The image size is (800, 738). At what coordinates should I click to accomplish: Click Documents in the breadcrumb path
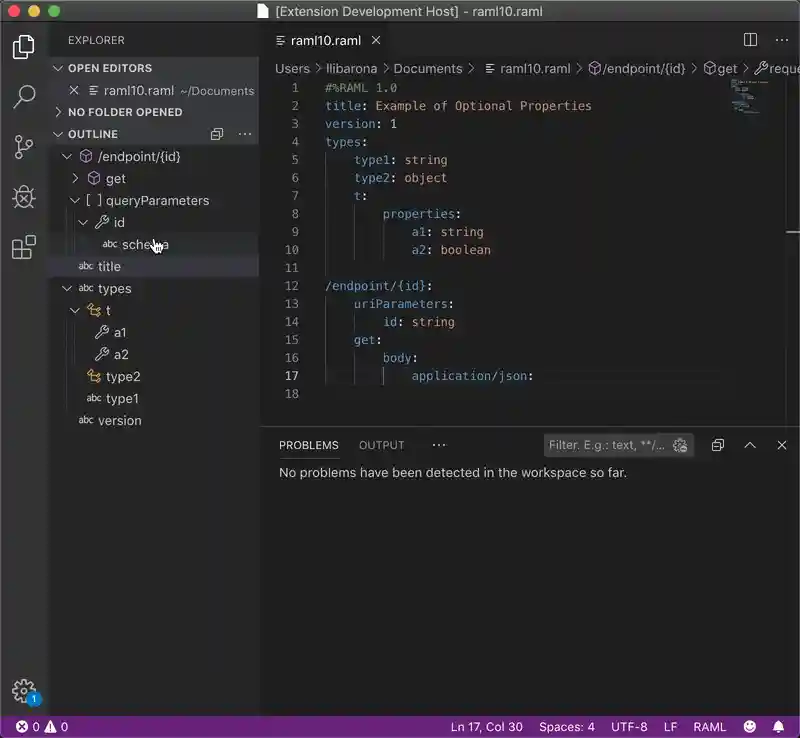pos(428,69)
